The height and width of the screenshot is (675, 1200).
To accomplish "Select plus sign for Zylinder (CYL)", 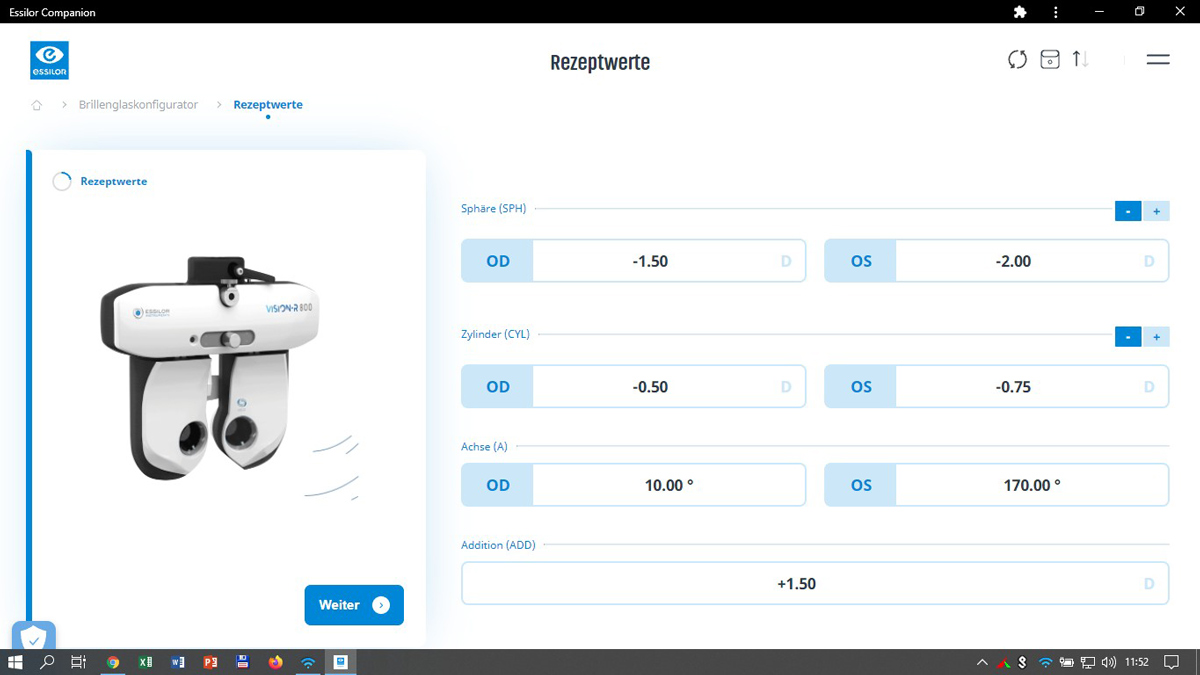I will click(x=1156, y=337).
